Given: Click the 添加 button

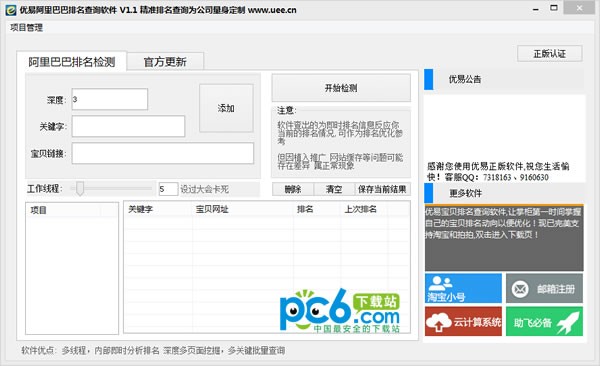Looking at the screenshot, I should (x=226, y=108).
